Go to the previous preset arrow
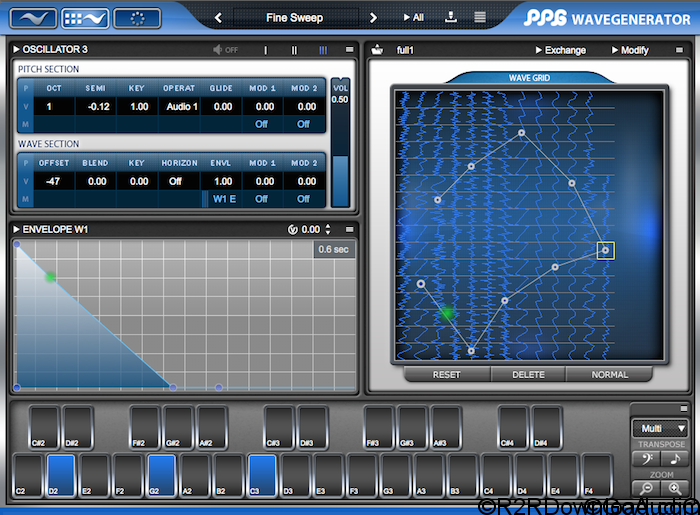The height and width of the screenshot is (515, 700). pos(218,18)
